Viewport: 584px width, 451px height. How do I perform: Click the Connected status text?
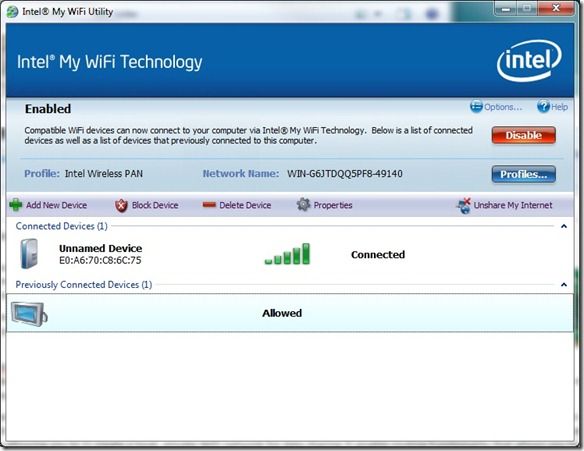(378, 254)
